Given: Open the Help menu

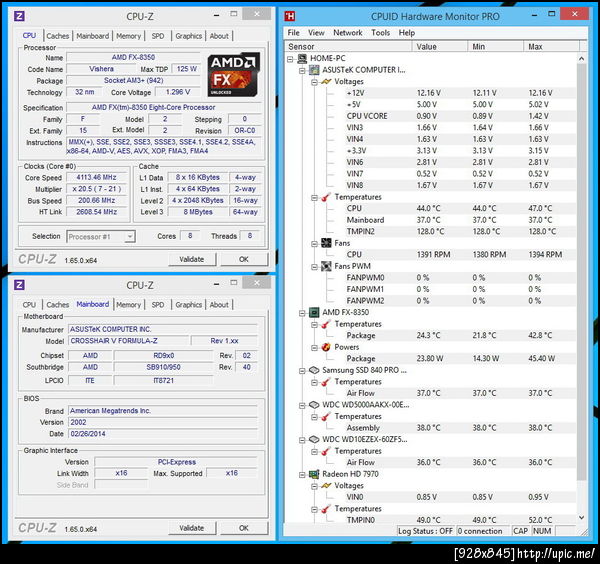Looking at the screenshot, I should tap(406, 33).
